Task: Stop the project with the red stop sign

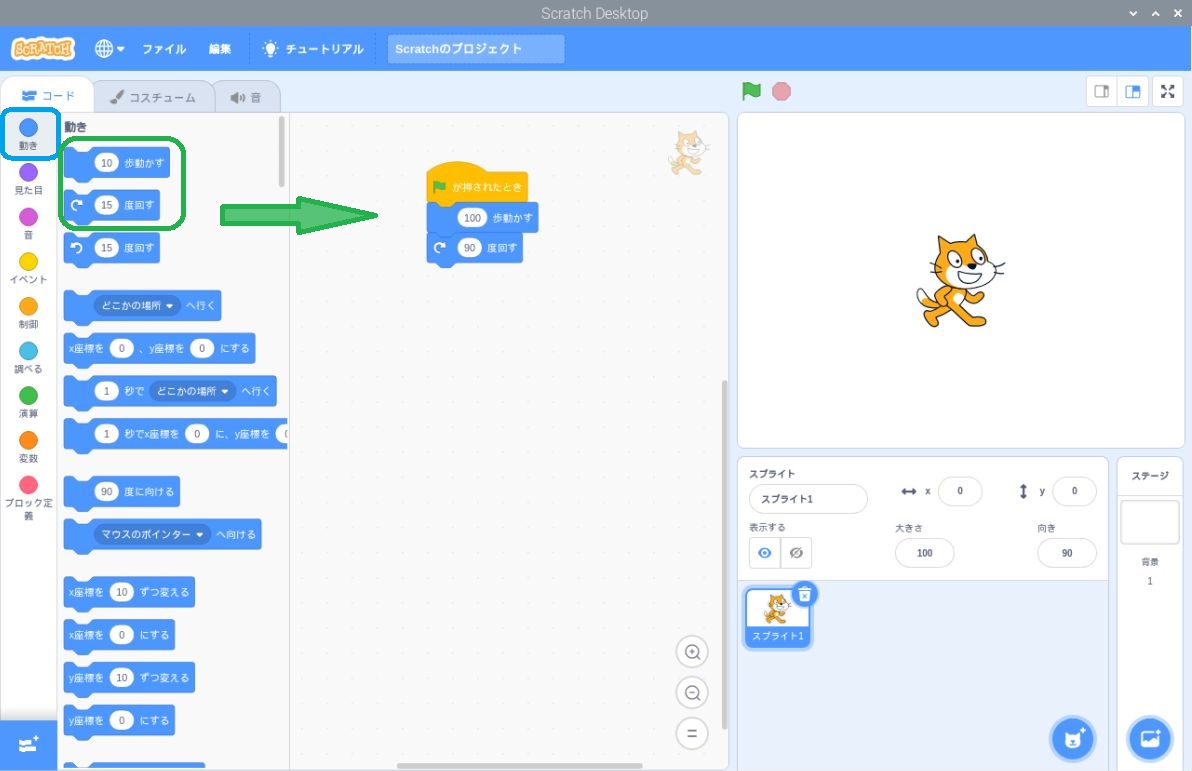Action: 781,91
